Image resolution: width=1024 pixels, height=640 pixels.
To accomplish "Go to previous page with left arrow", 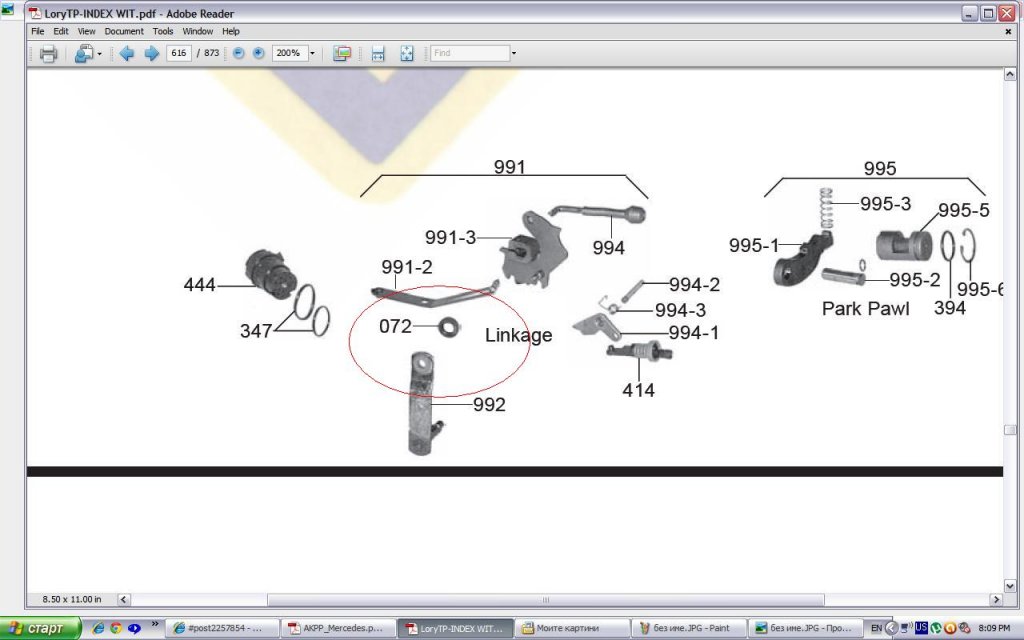I will coord(127,54).
